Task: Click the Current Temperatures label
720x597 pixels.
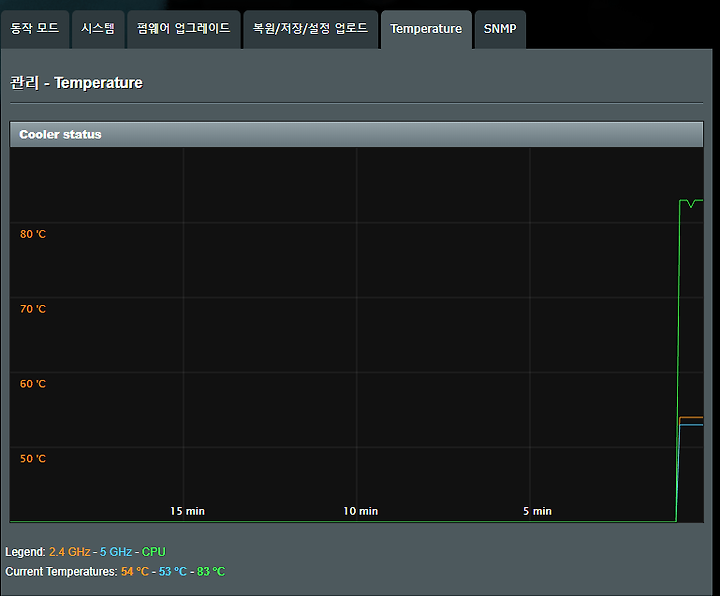Action: [62, 572]
